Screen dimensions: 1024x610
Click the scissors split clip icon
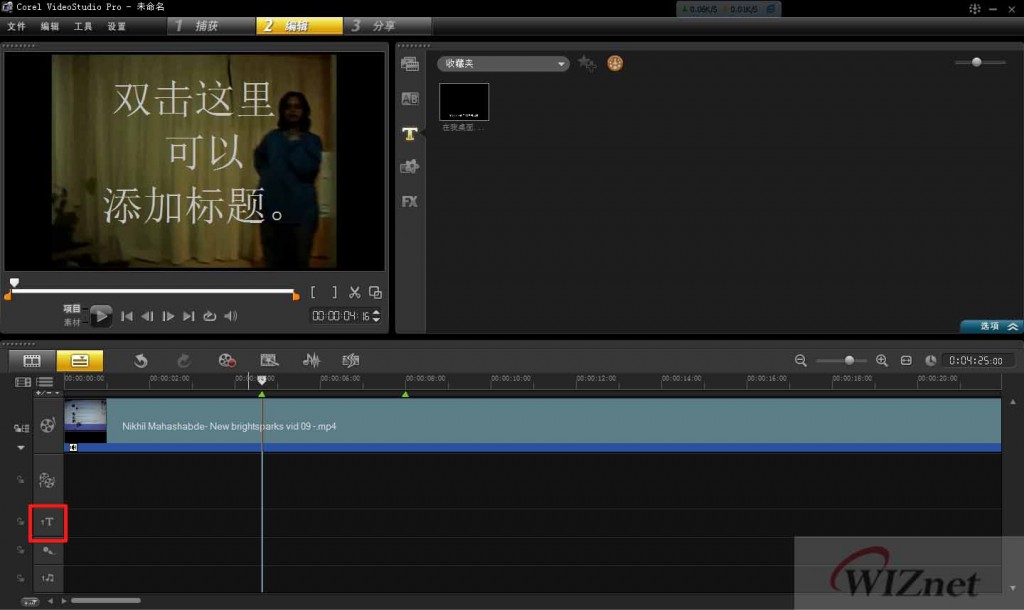pos(355,293)
